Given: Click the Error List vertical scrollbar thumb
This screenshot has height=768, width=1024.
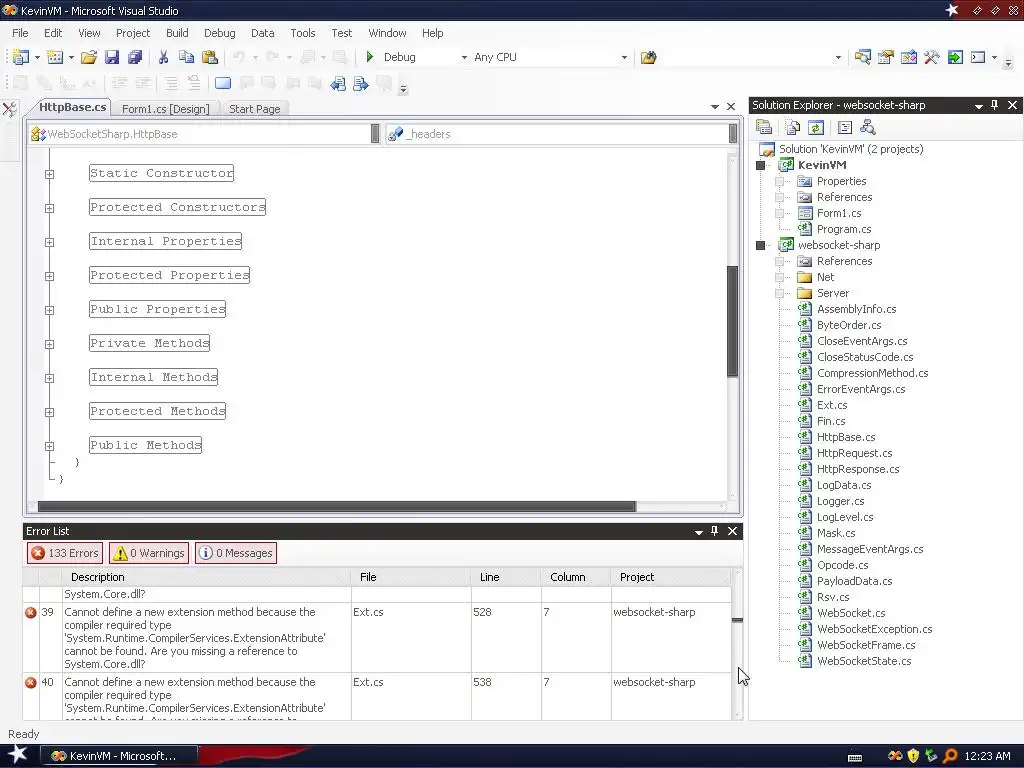Looking at the screenshot, I should coord(737,620).
